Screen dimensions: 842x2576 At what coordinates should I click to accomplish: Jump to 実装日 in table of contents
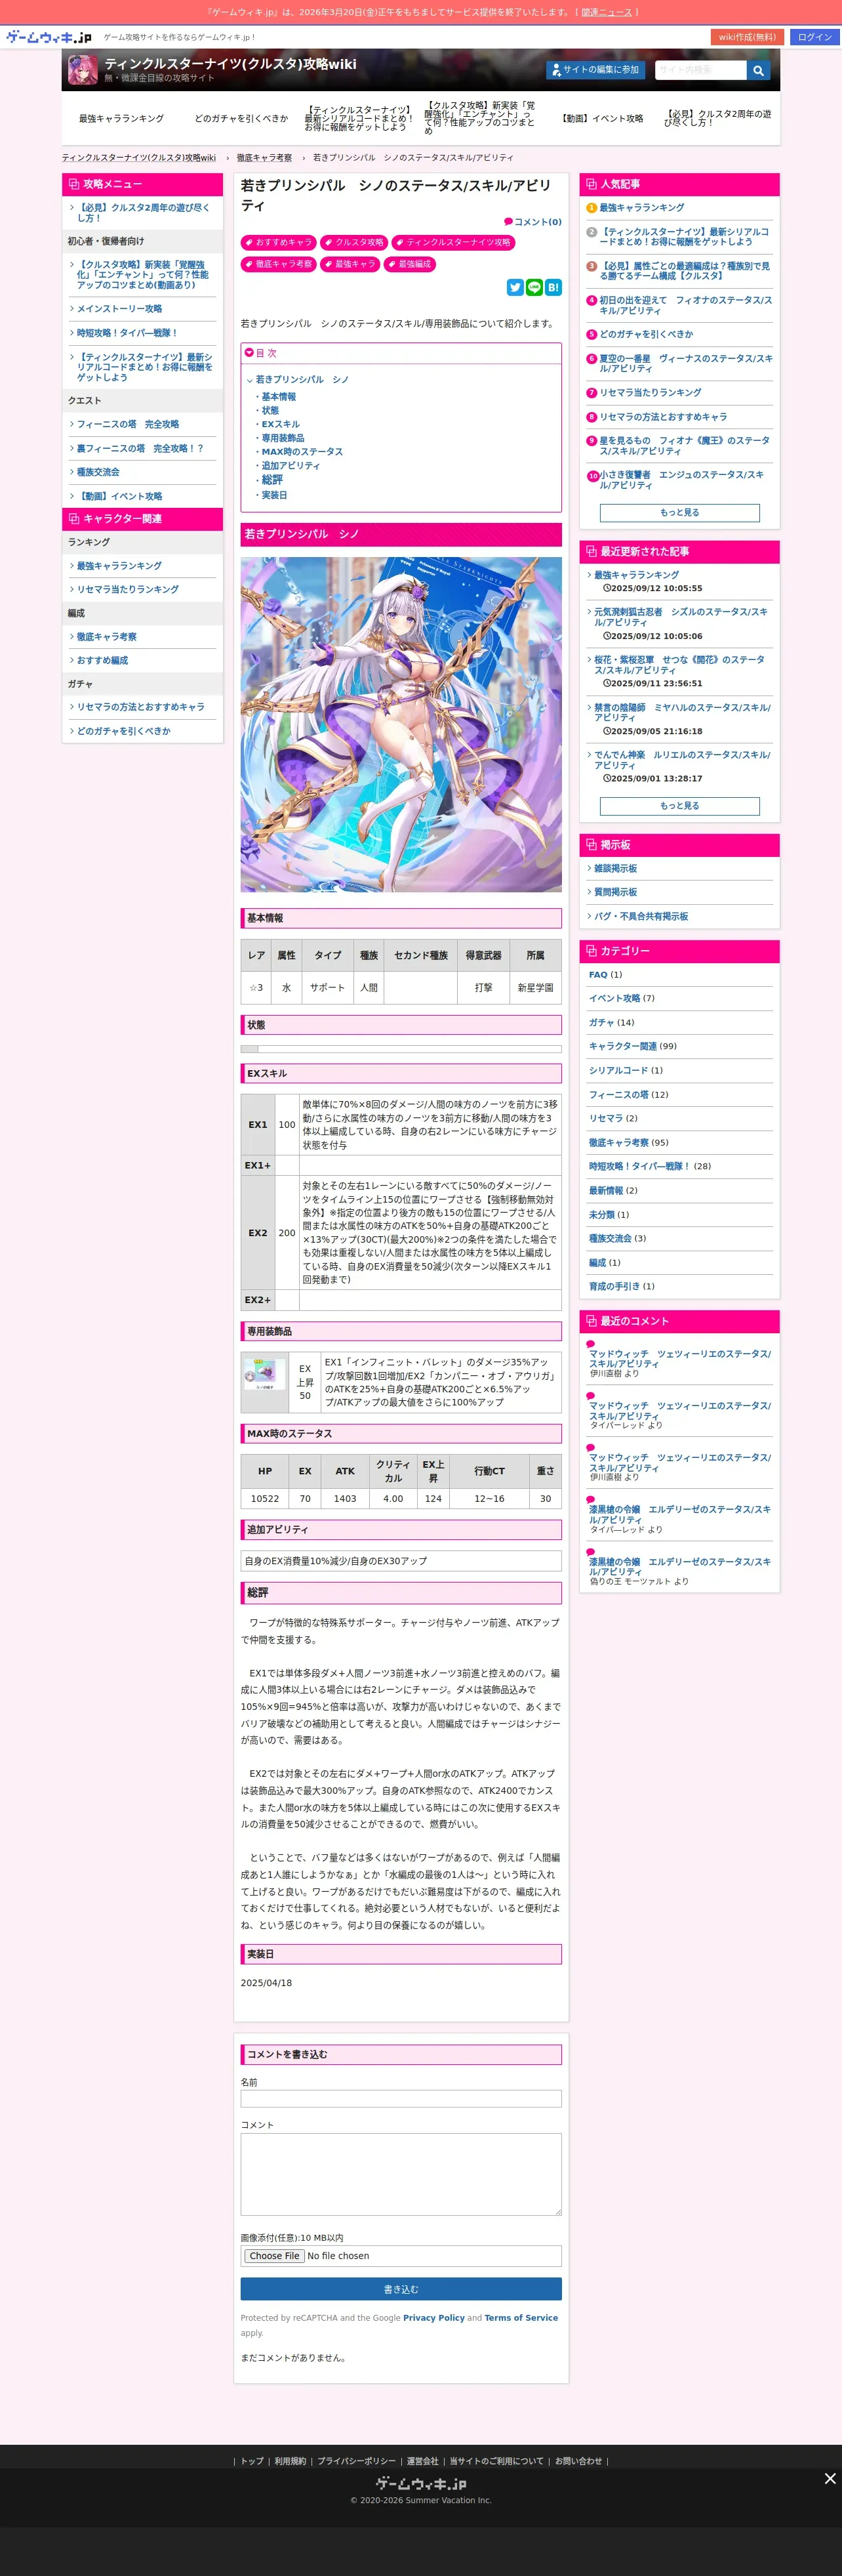[274, 495]
